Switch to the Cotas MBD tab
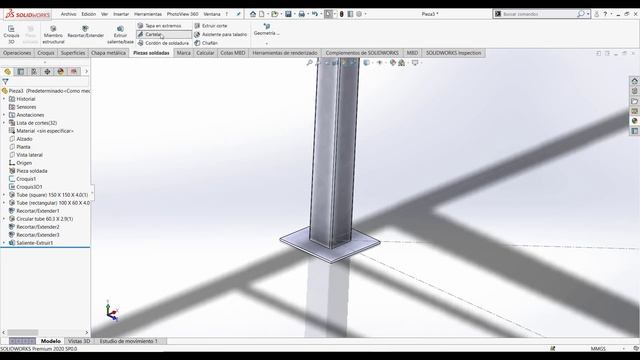This screenshot has width=640, height=360. (x=233, y=53)
